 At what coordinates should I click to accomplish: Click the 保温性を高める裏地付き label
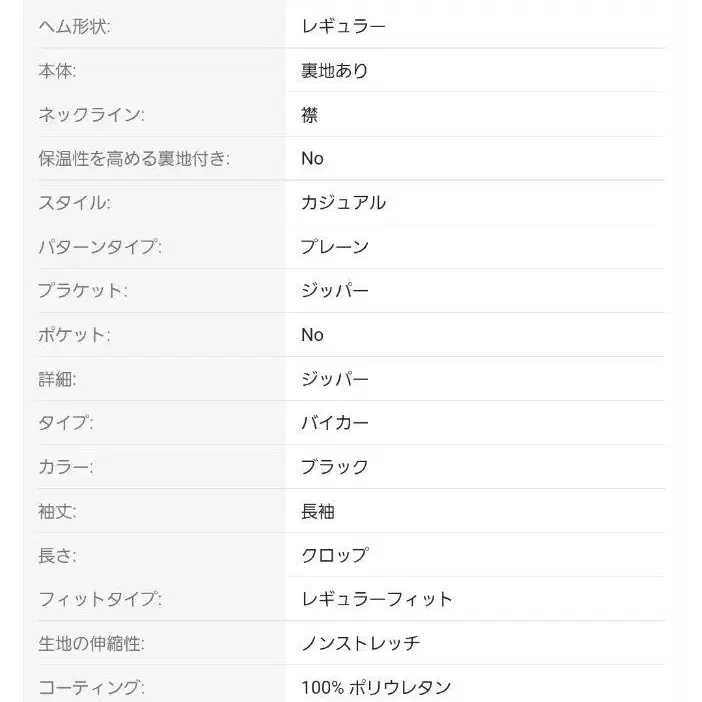tap(134, 158)
